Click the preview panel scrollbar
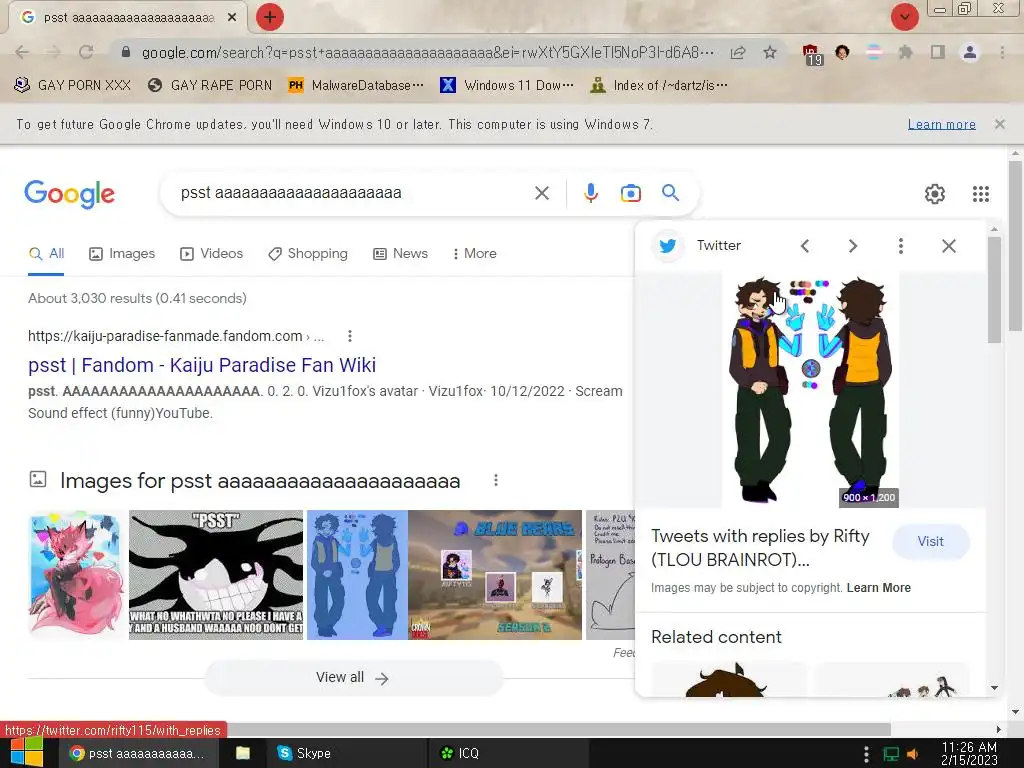 point(994,289)
